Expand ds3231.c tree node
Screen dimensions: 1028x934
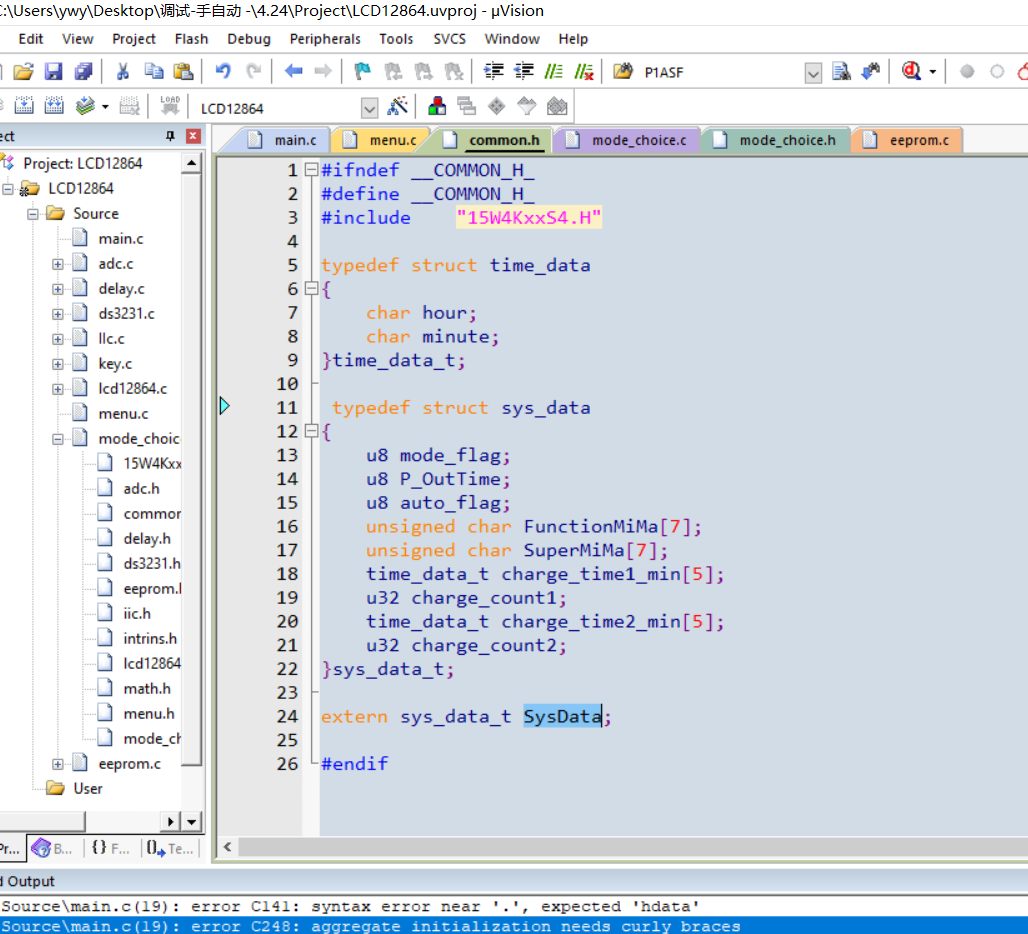(x=58, y=314)
